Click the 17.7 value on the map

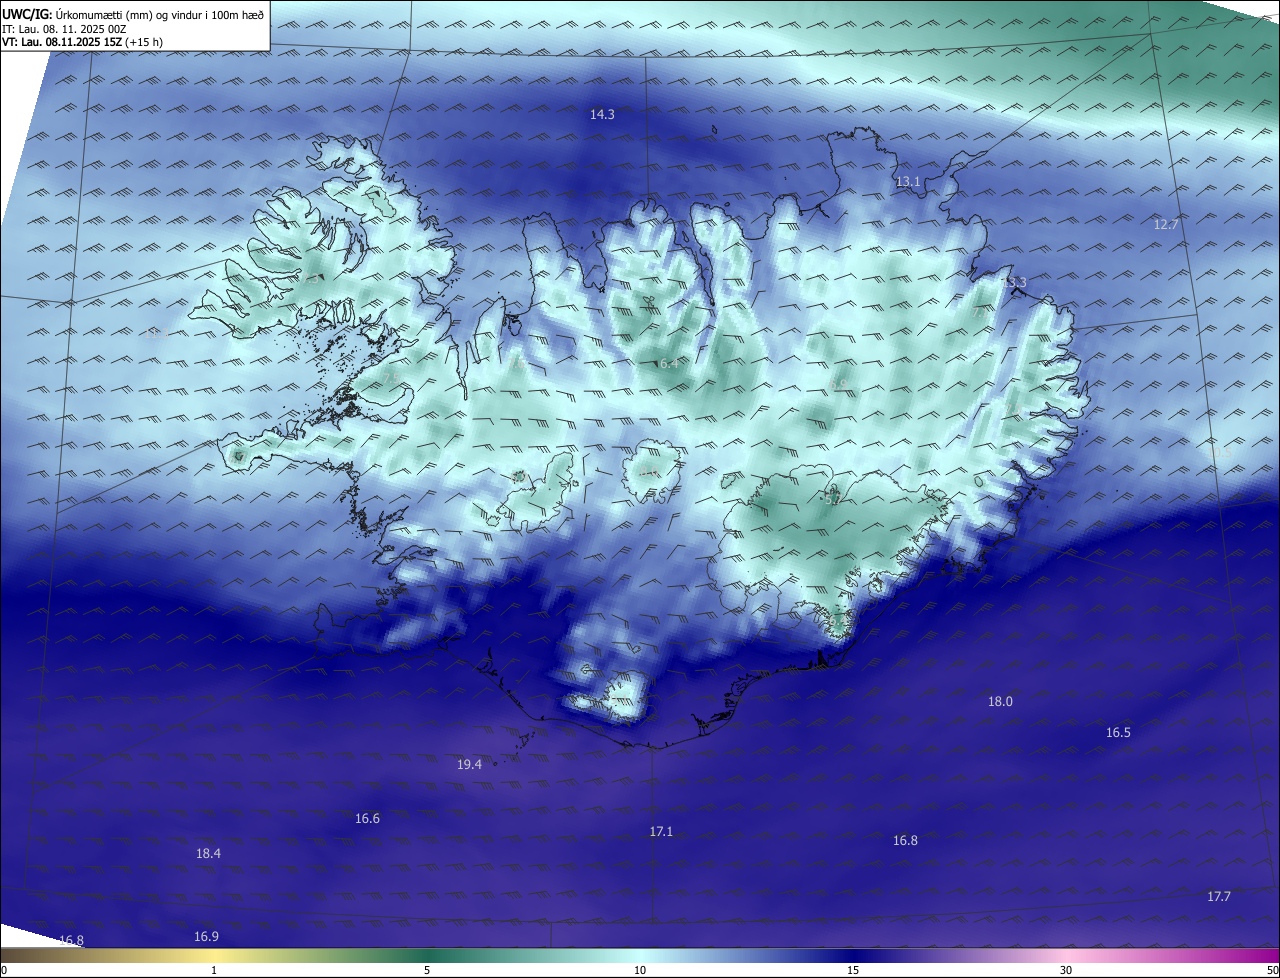click(x=1219, y=897)
